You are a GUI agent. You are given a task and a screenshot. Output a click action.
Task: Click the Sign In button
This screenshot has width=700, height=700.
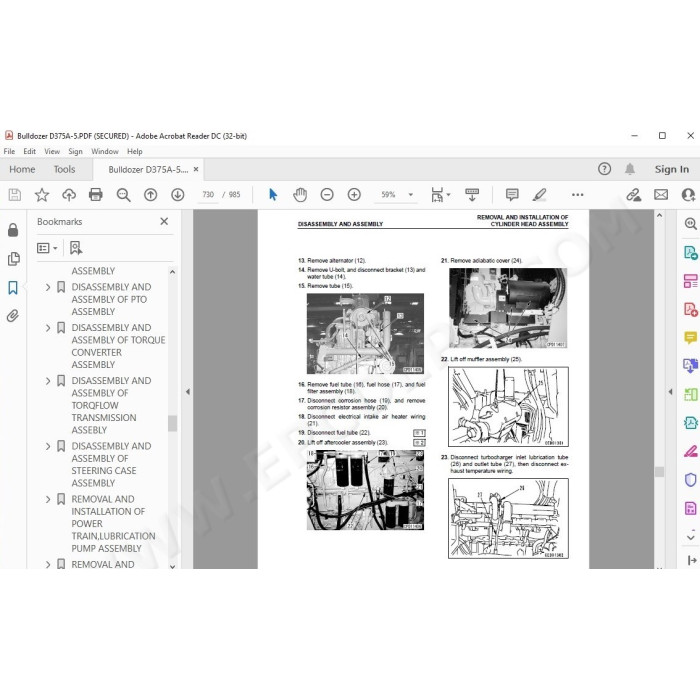coord(671,169)
